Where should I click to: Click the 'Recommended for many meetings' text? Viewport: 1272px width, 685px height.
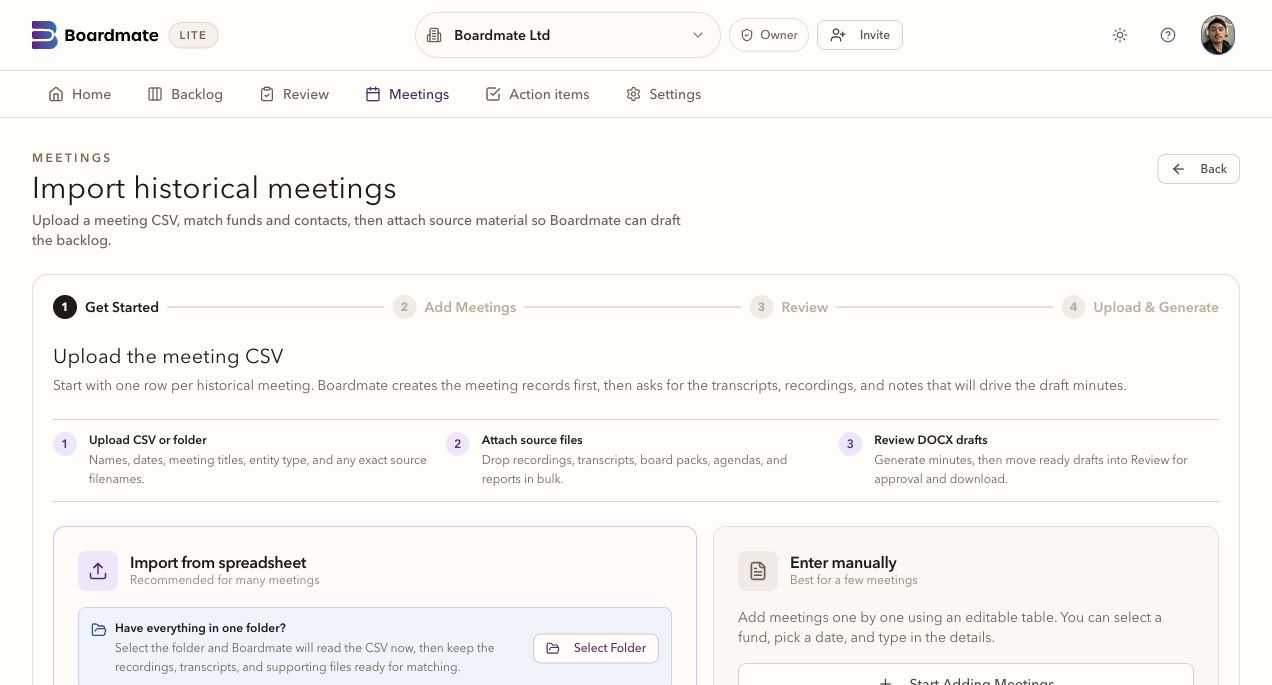pos(225,580)
